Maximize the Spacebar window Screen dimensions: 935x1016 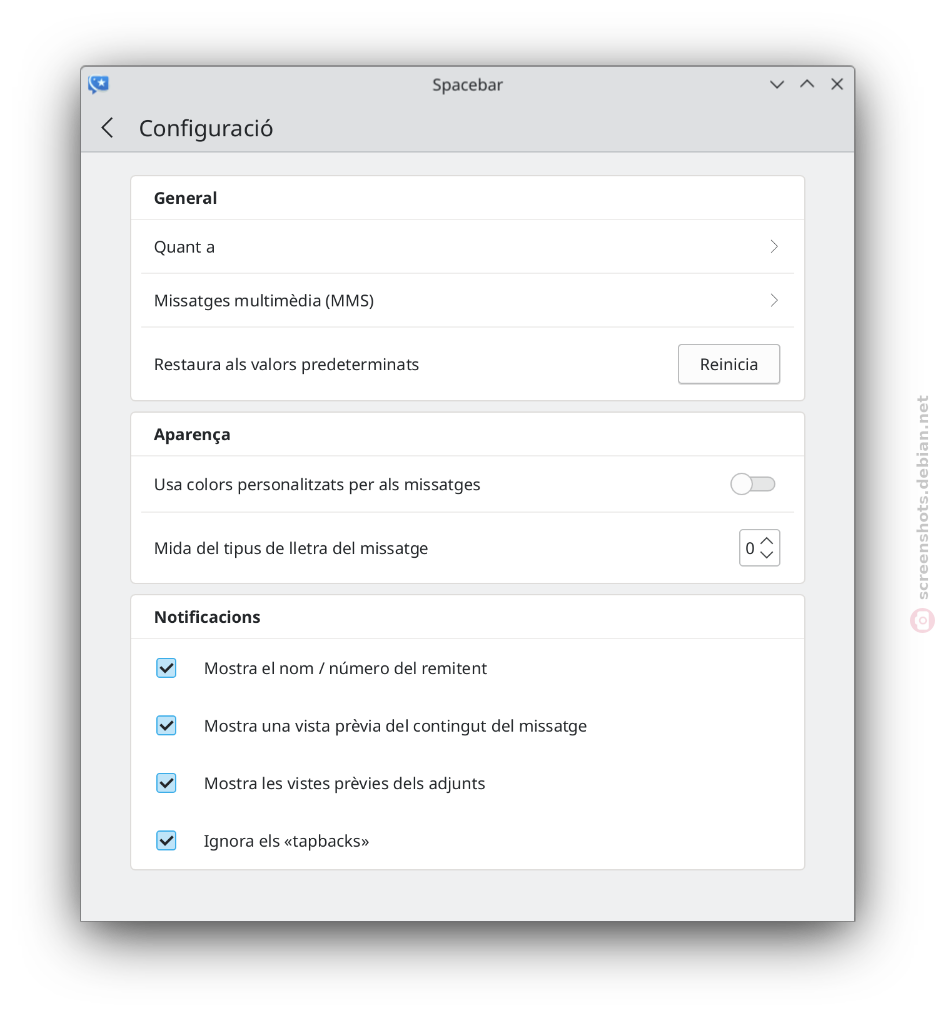click(x=807, y=84)
